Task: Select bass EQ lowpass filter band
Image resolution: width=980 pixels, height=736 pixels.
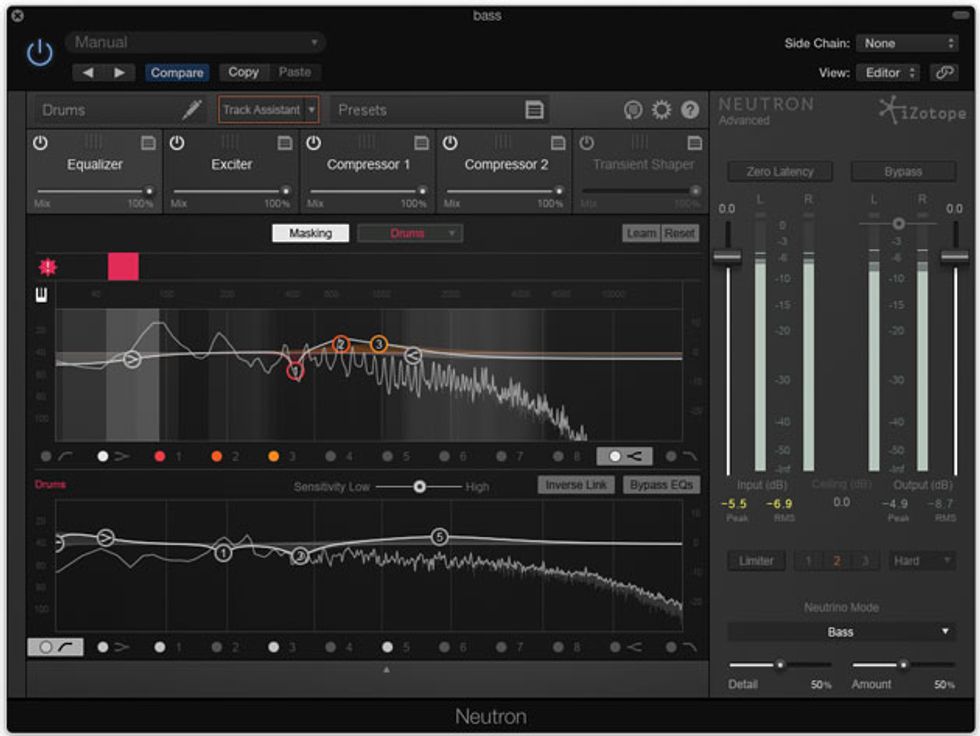Action: pos(681,457)
